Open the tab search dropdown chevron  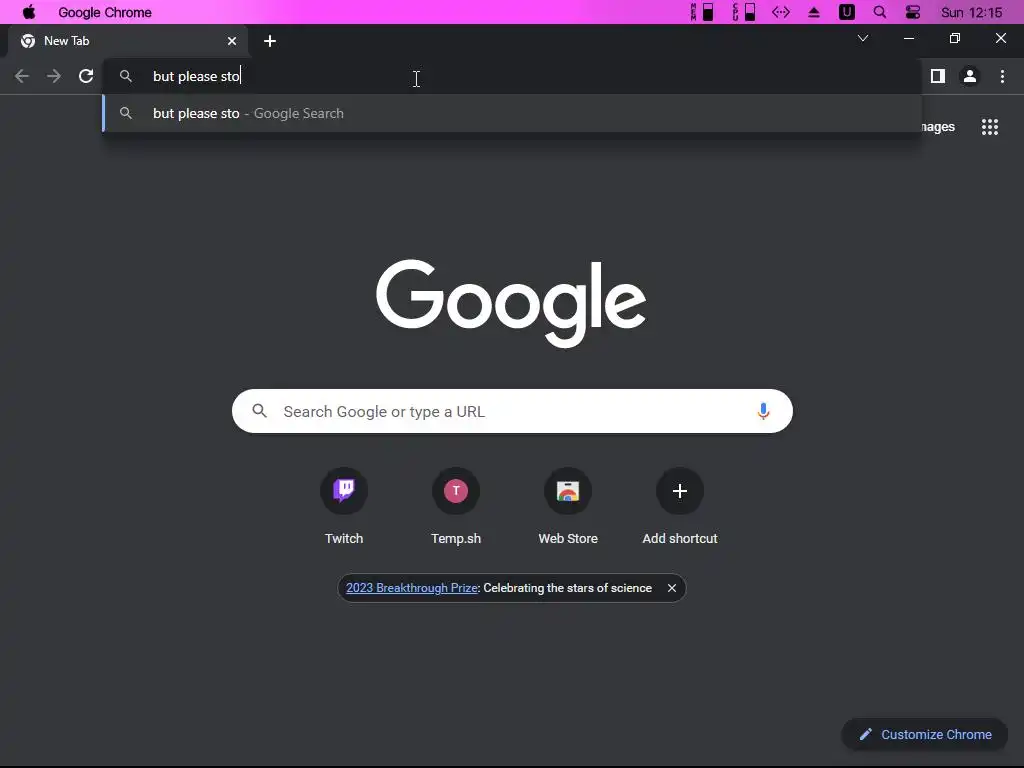(863, 39)
